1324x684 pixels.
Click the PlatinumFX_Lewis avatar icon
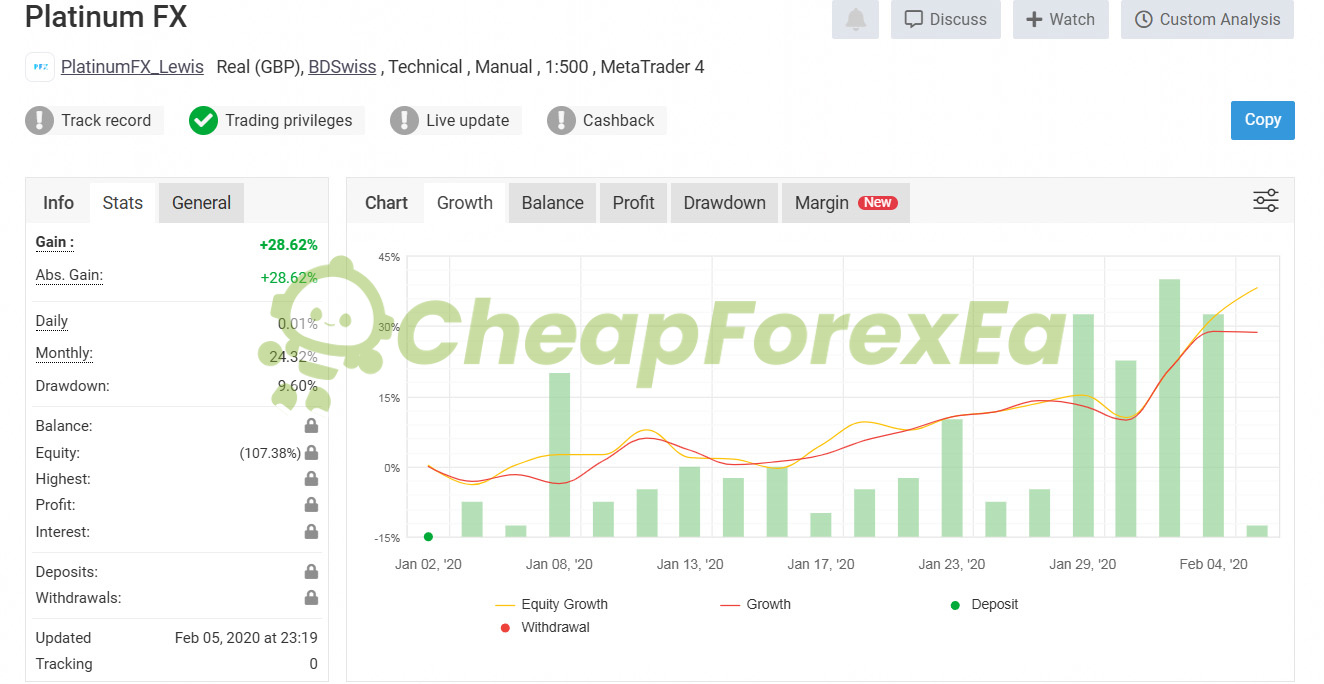tap(40, 67)
